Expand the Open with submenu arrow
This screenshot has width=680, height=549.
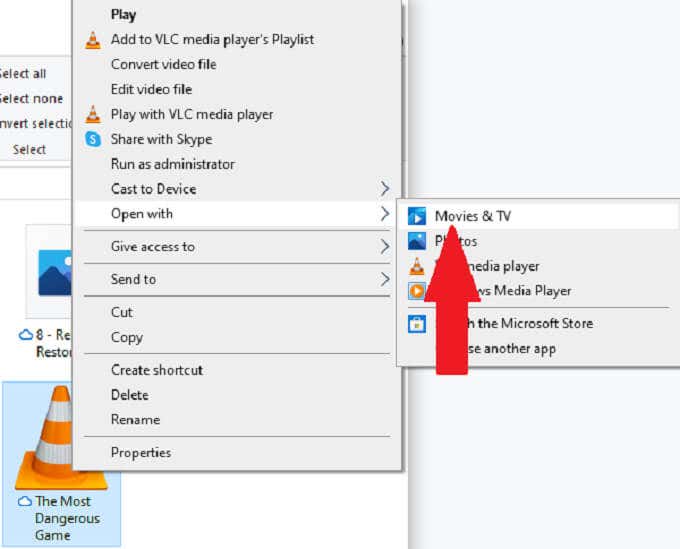[385, 214]
